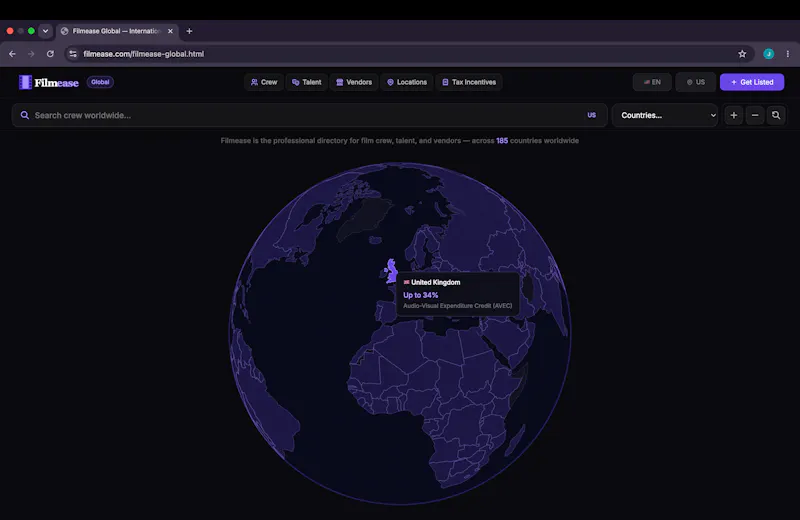Go forward in browser history
Image resolution: width=800 pixels, height=520 pixels.
click(x=31, y=54)
